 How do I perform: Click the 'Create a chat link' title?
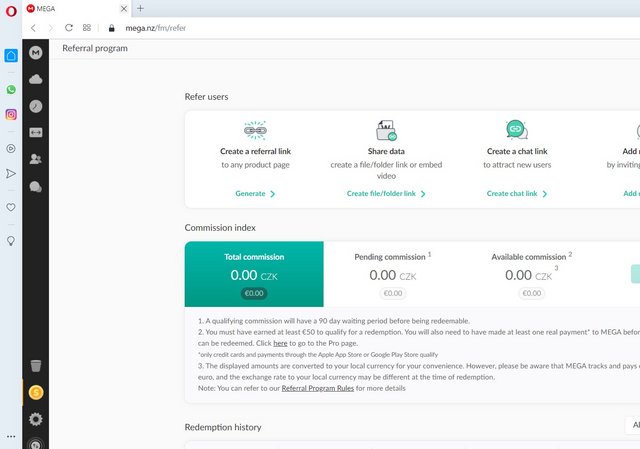click(517, 151)
